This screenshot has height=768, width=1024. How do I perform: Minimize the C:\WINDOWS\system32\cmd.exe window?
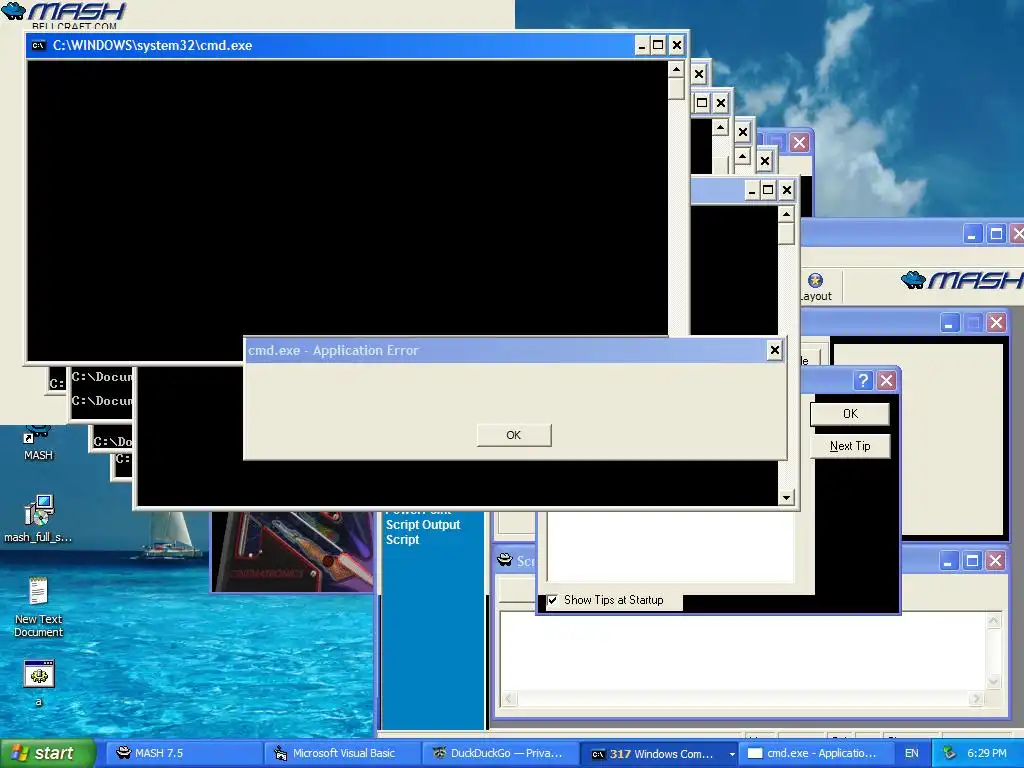(641, 45)
